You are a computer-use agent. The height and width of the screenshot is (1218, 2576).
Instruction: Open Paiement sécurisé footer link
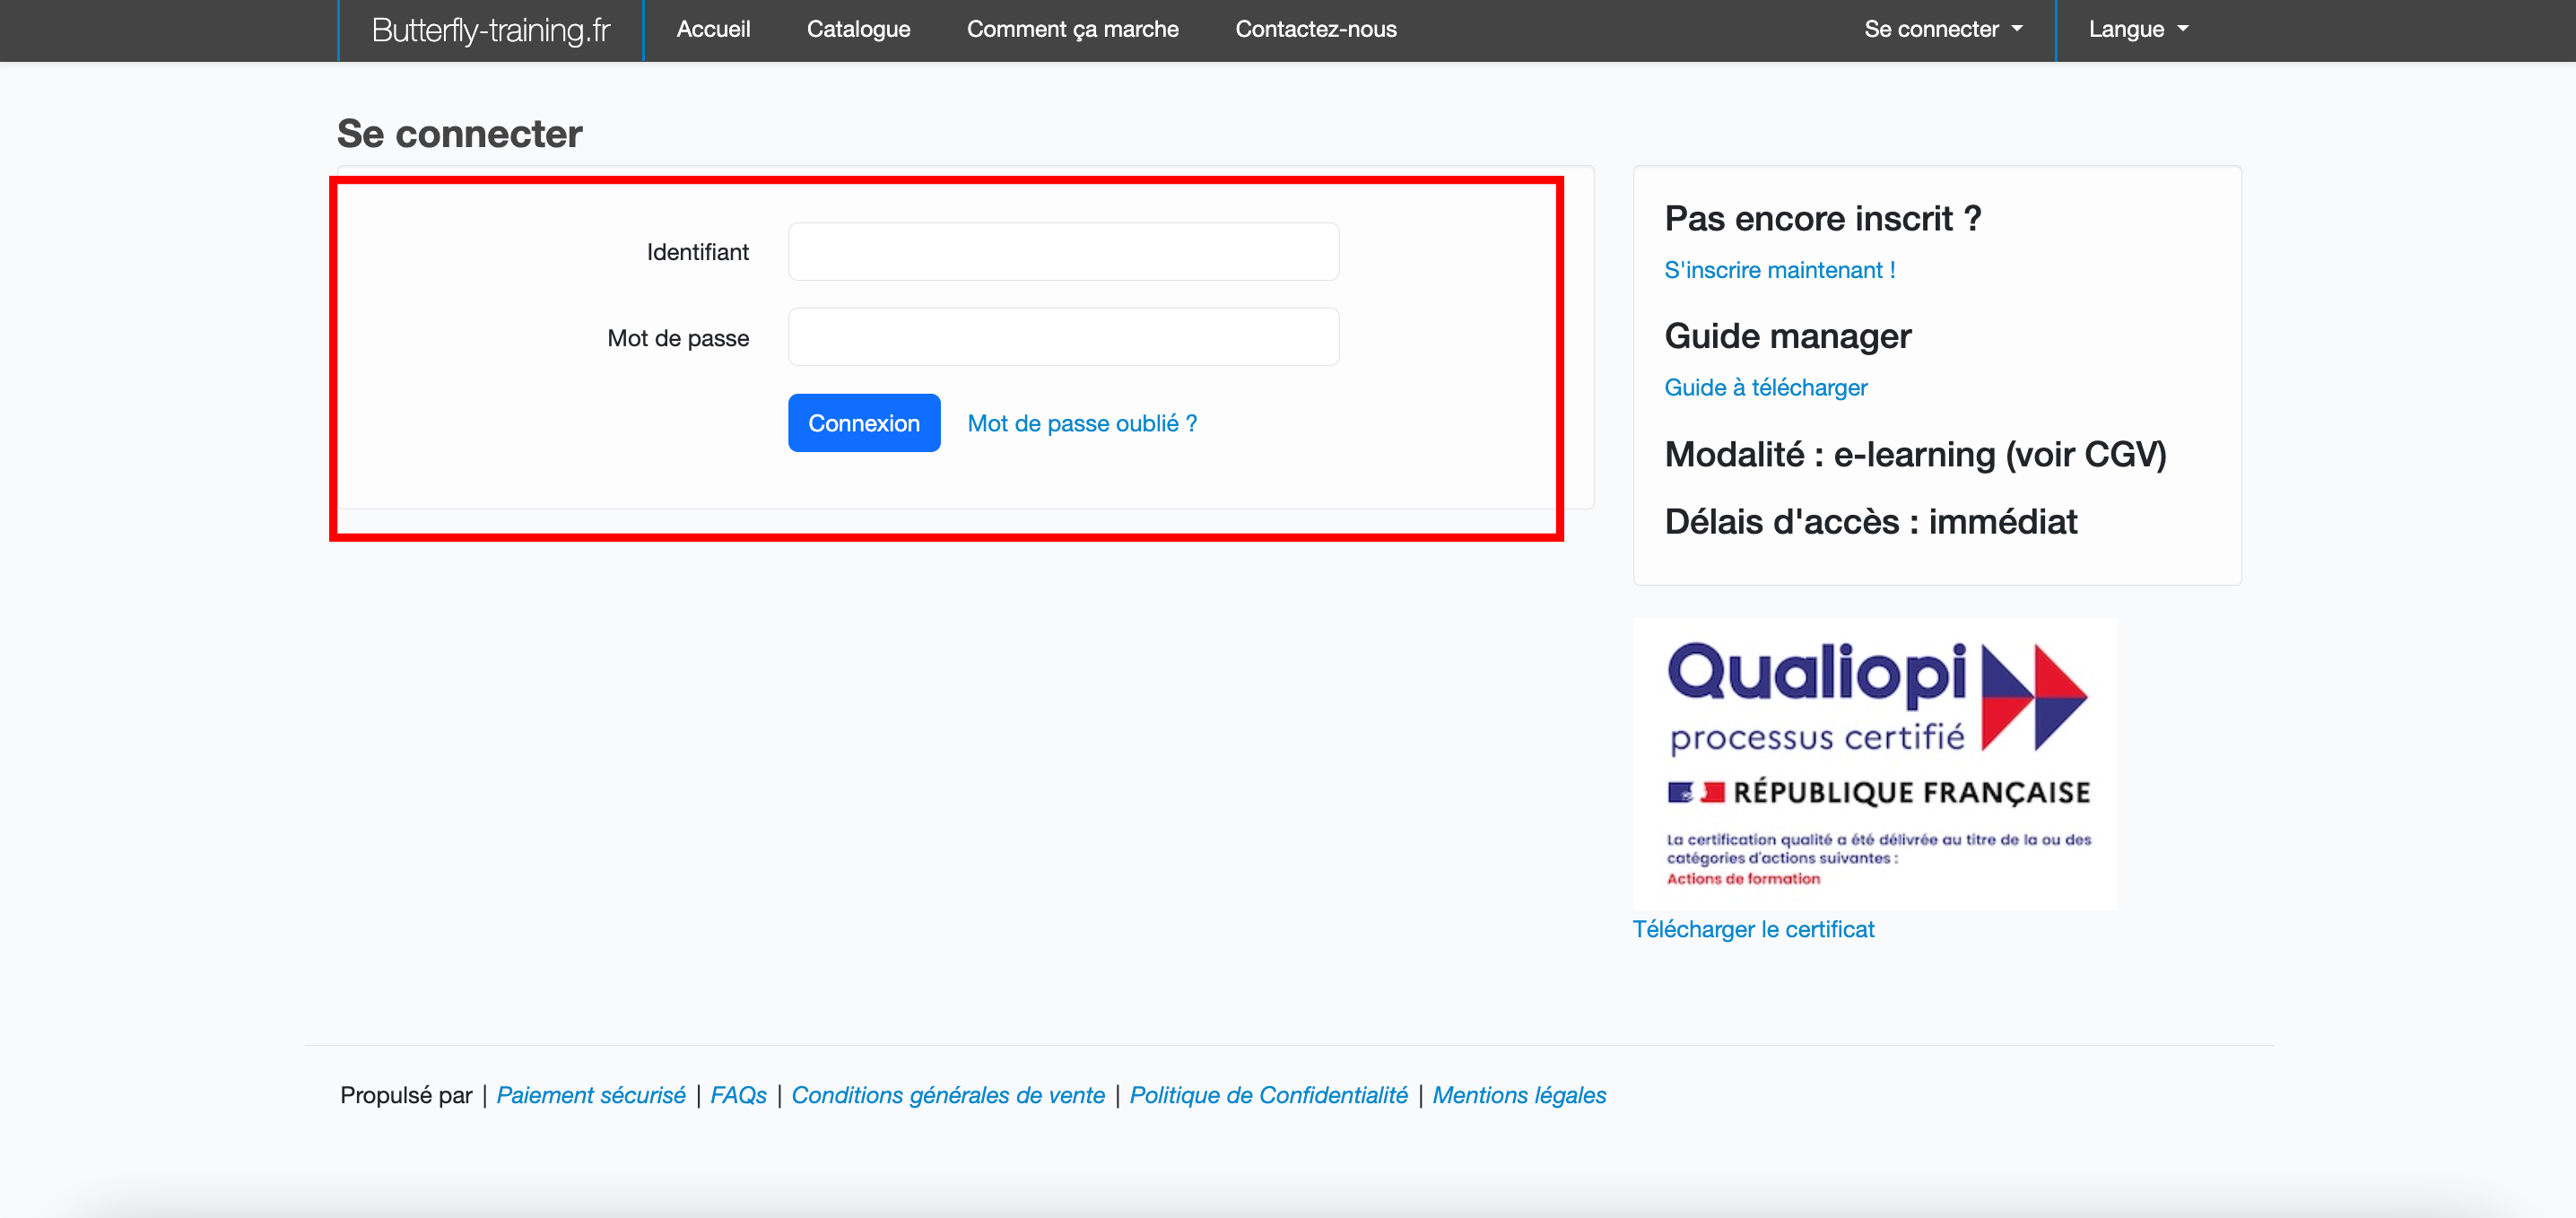[x=590, y=1095]
